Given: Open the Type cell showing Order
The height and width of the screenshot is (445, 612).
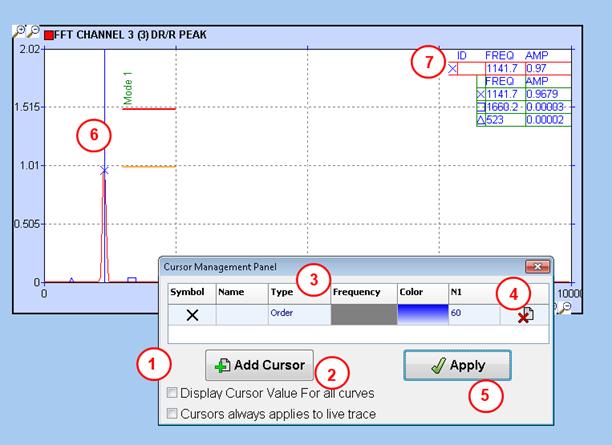Looking at the screenshot, I should (x=299, y=315).
